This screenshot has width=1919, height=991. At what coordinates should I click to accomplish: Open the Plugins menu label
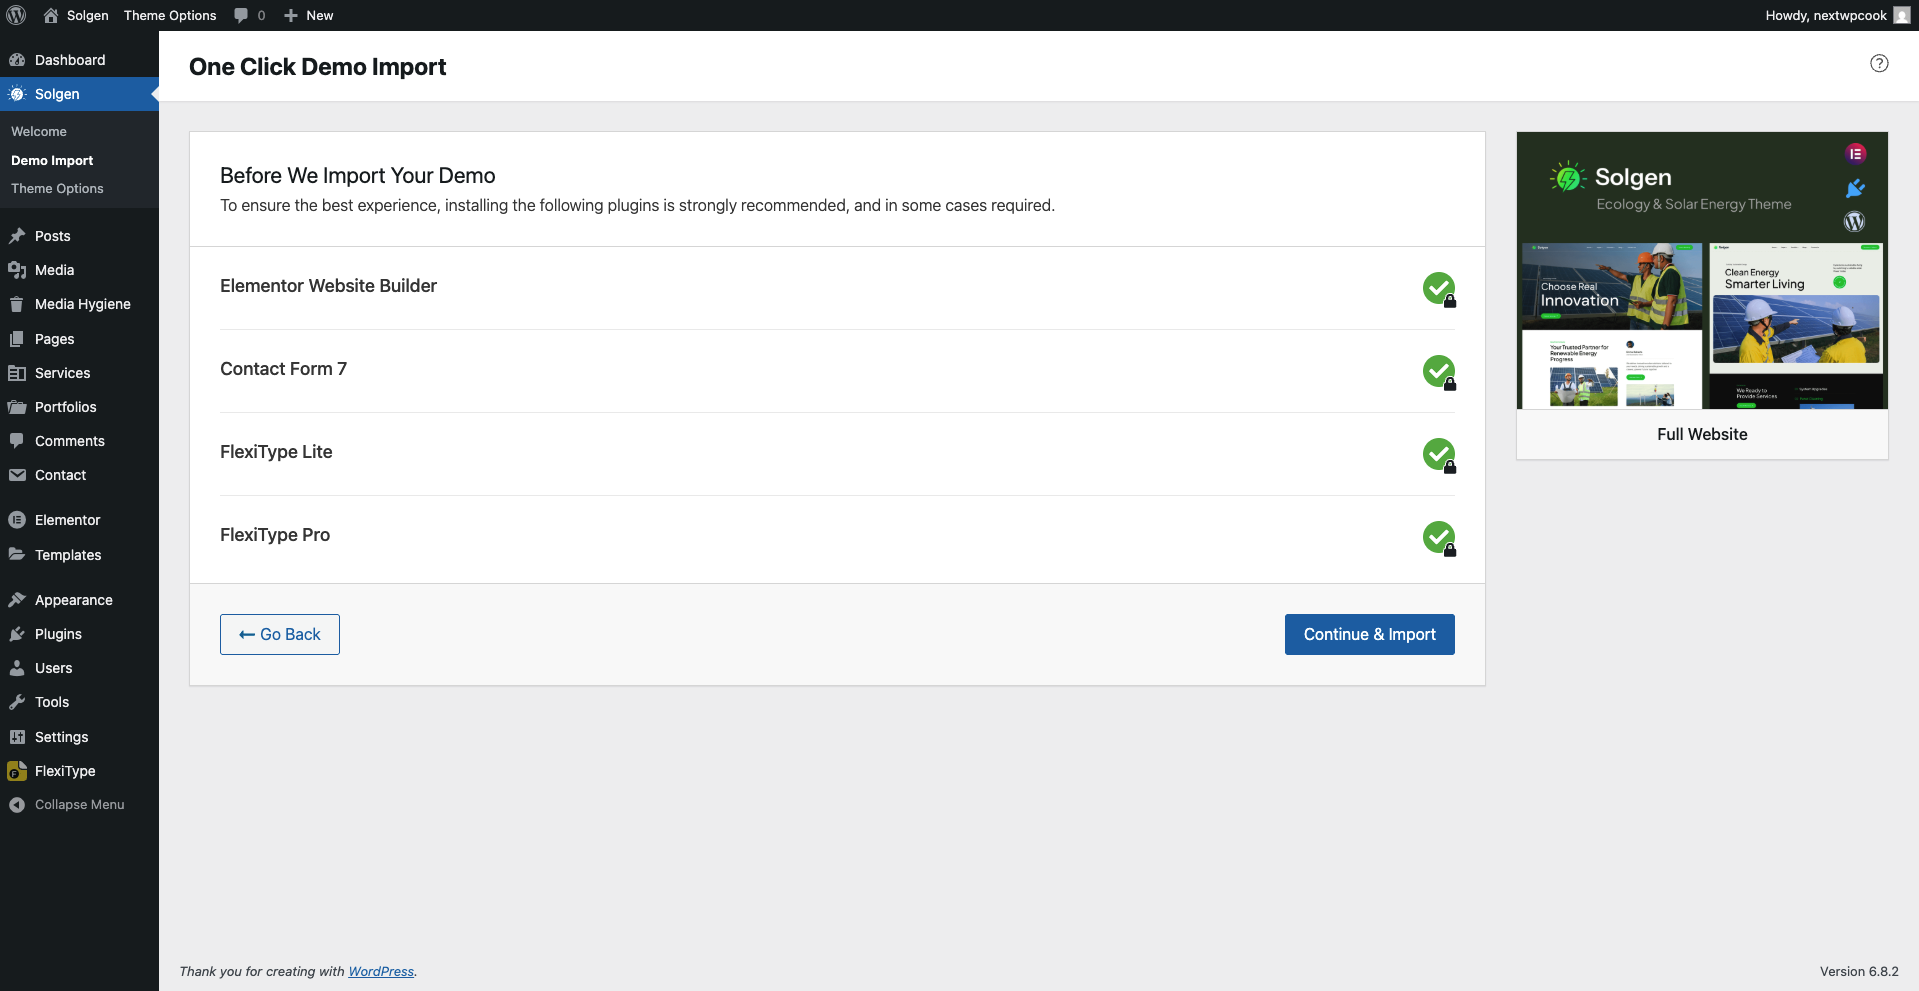[x=58, y=634]
